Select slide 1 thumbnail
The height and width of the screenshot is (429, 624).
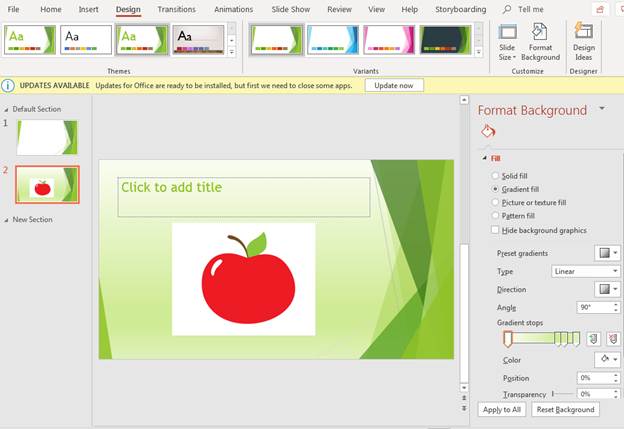[x=47, y=137]
